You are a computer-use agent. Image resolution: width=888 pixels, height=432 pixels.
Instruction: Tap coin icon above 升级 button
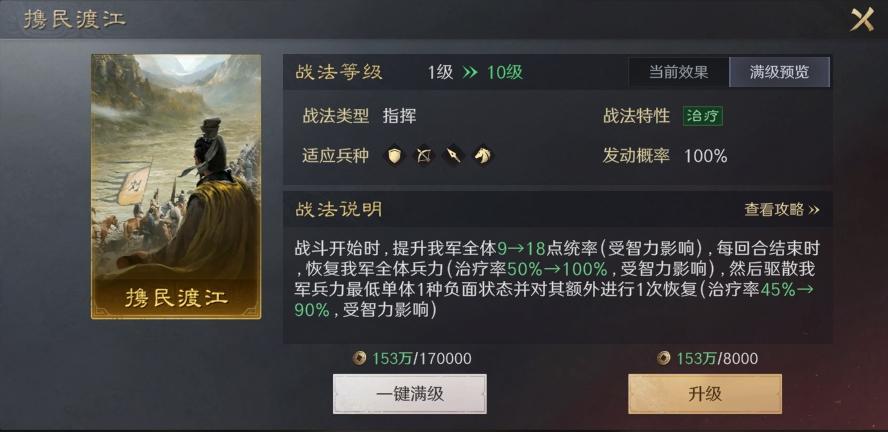pyautogui.click(x=663, y=358)
